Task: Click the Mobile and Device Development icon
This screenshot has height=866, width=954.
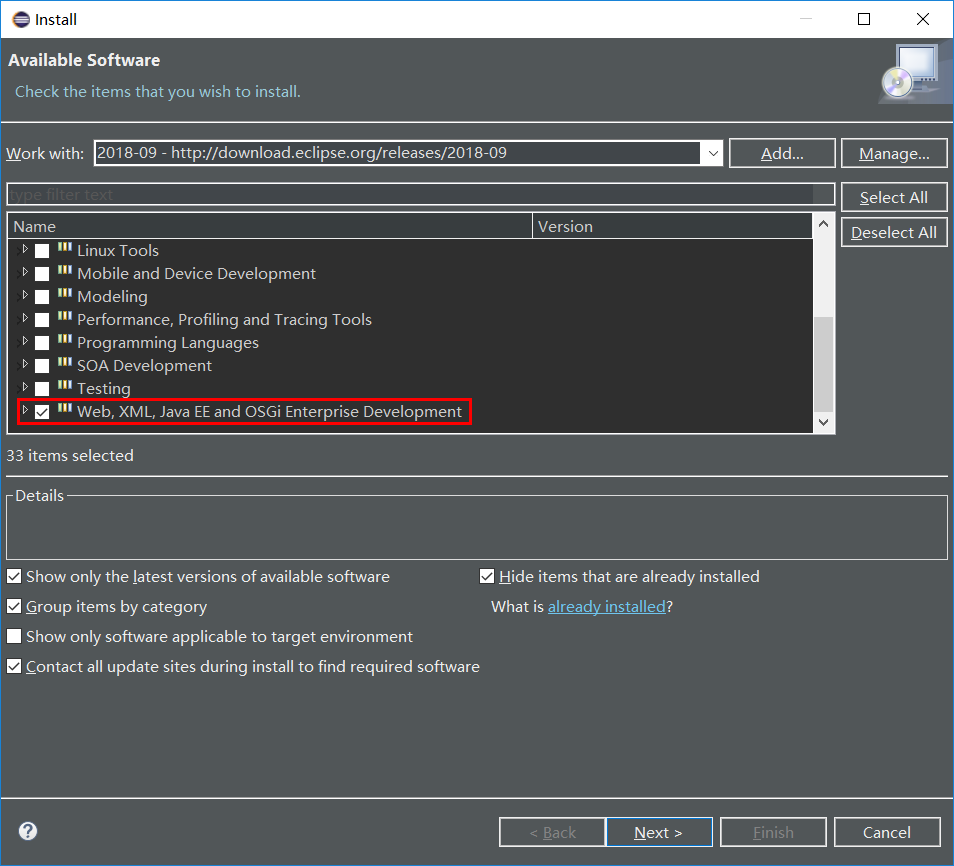Action: [x=64, y=273]
